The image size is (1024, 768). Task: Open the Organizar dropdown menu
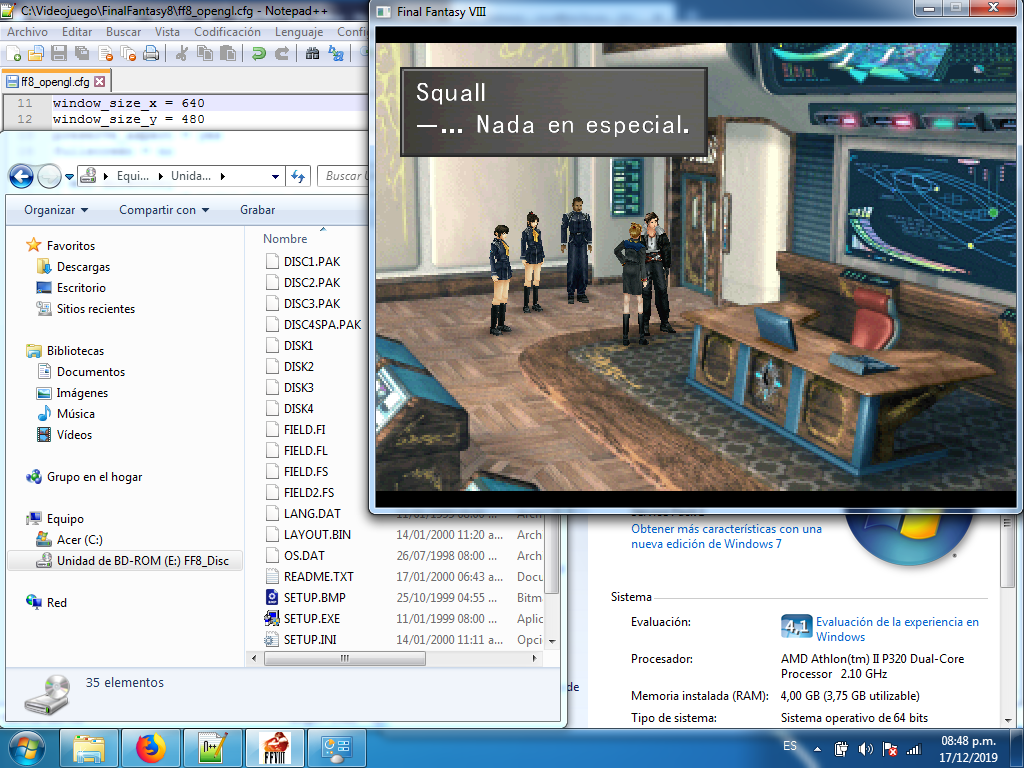point(56,210)
